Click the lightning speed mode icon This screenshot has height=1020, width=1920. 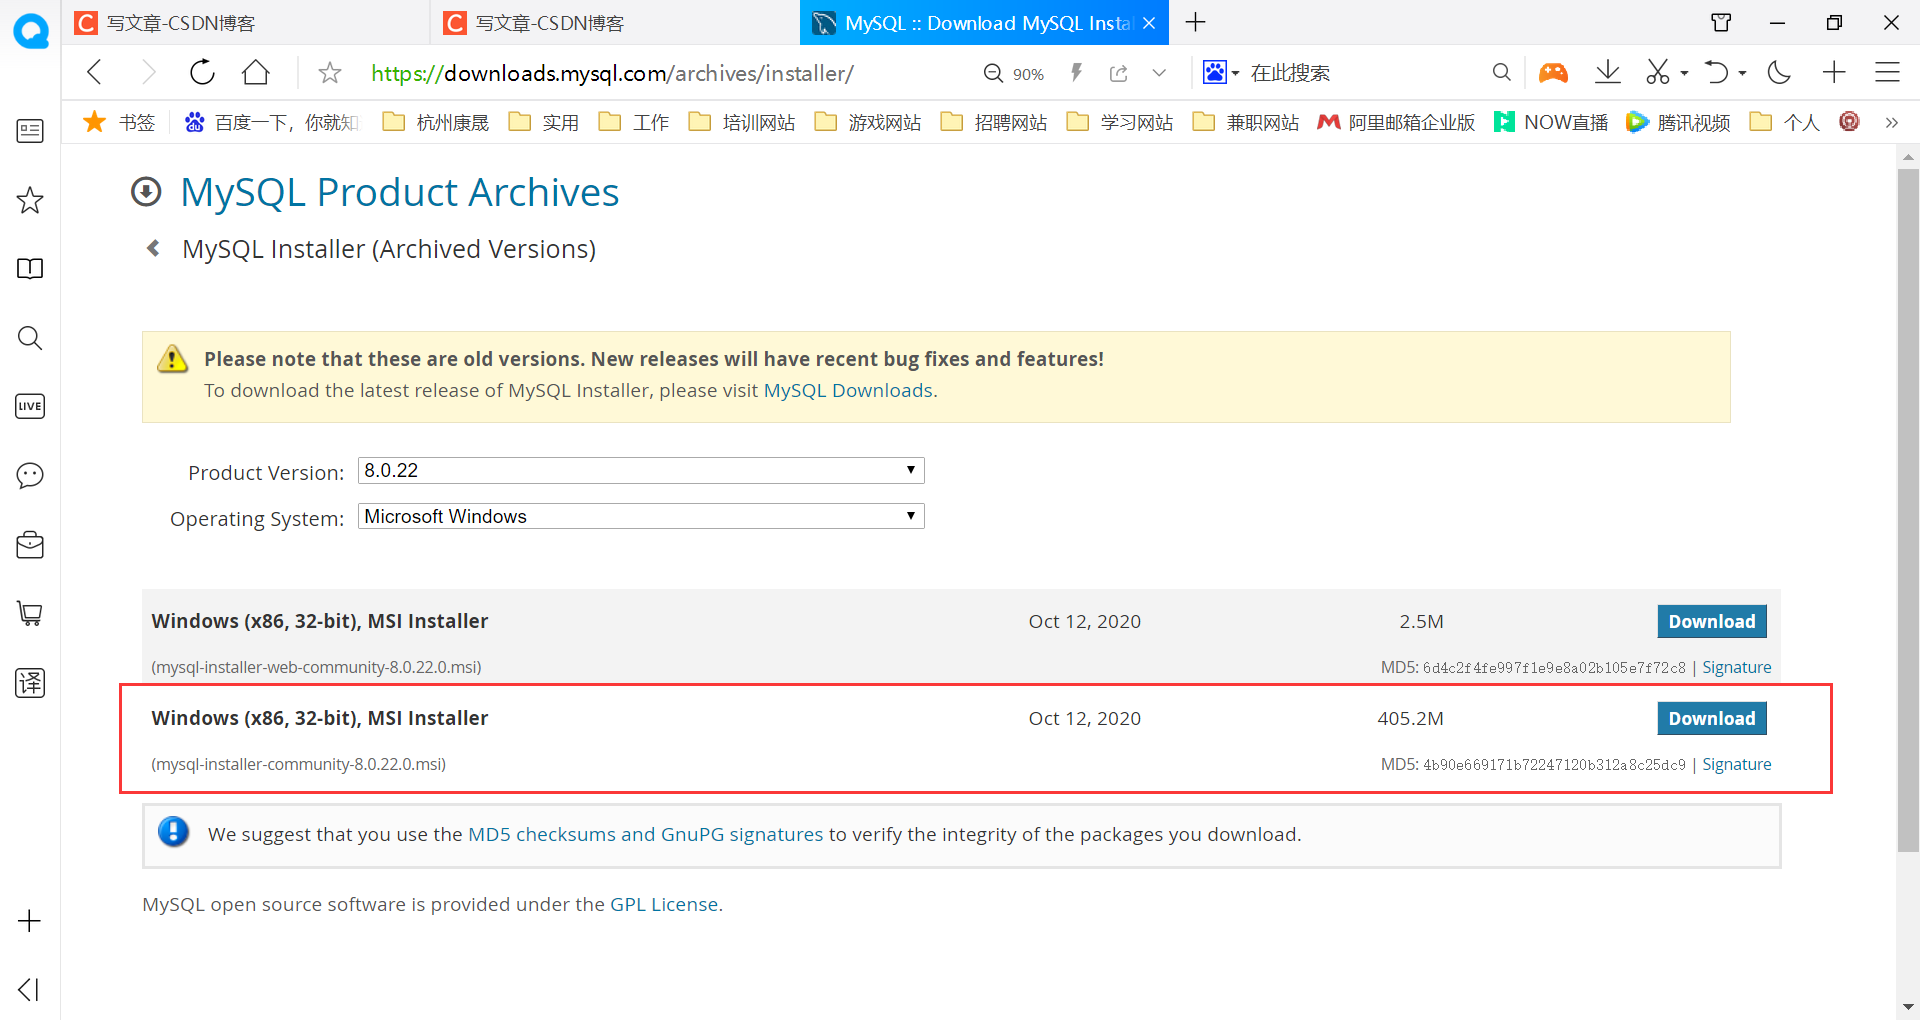click(1077, 72)
